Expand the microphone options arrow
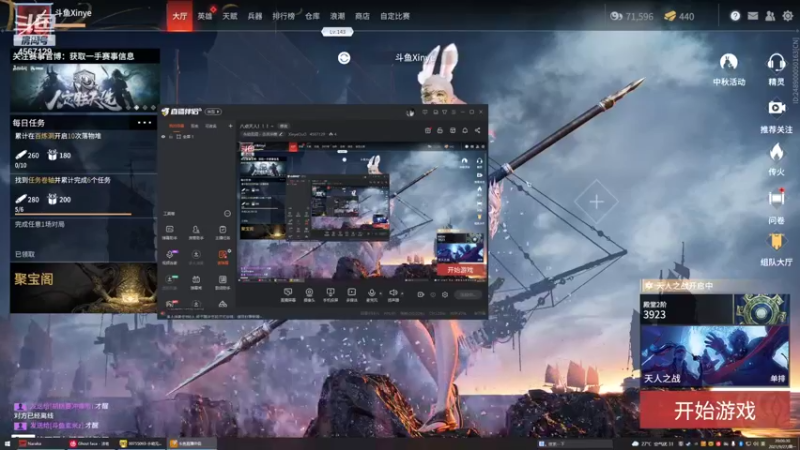The width and height of the screenshot is (800, 450). [x=381, y=293]
